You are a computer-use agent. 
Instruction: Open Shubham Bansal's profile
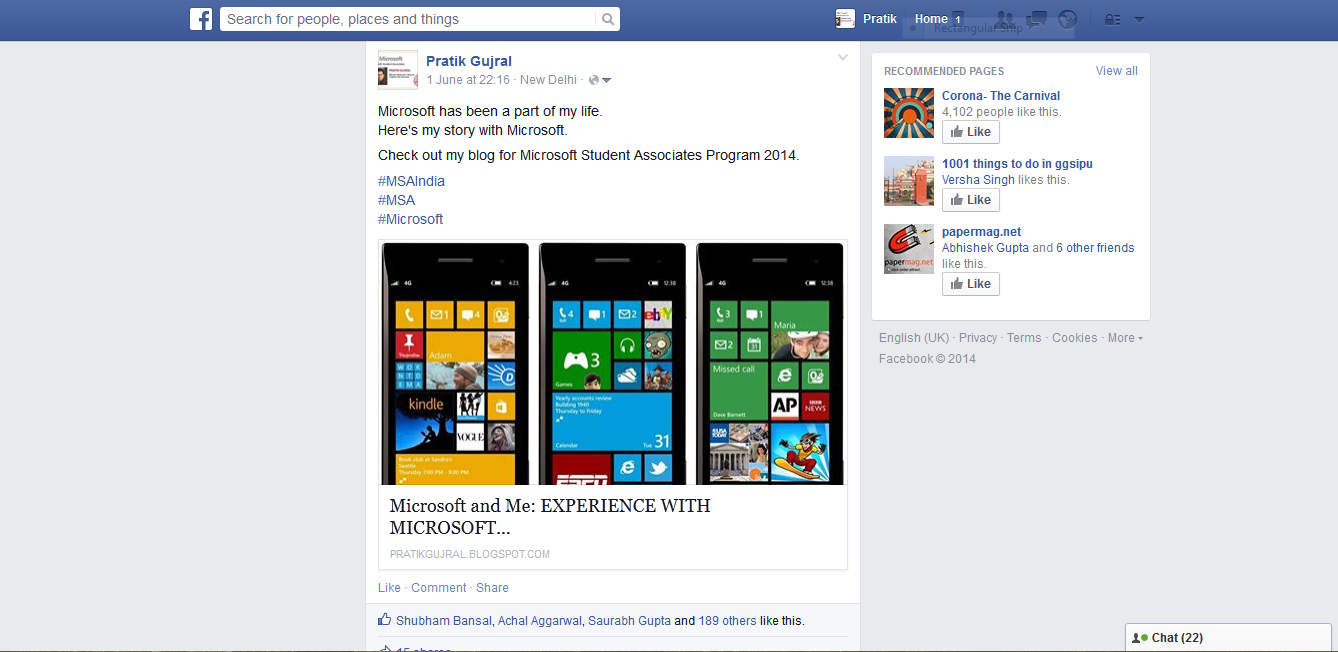coord(444,621)
